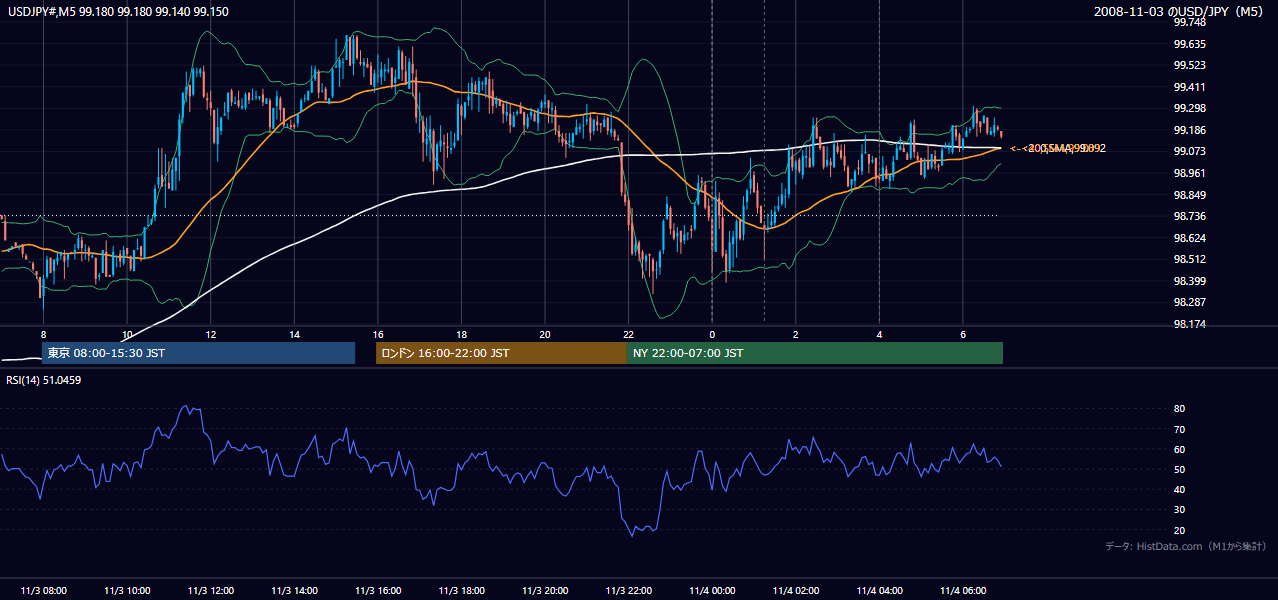Click the 11/3 14:00 date label
Viewport: 1278px width, 600px height.
pyautogui.click(x=294, y=590)
